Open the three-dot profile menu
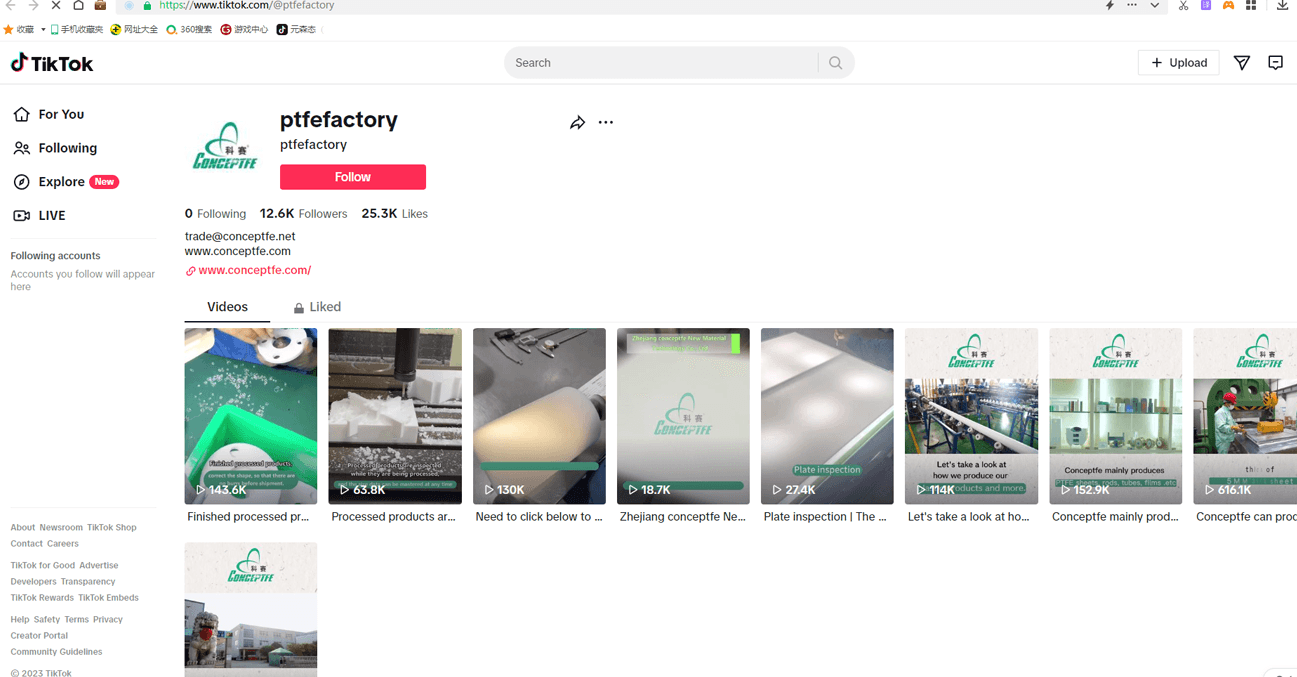Viewport: 1297px width, 677px height. 606,123
